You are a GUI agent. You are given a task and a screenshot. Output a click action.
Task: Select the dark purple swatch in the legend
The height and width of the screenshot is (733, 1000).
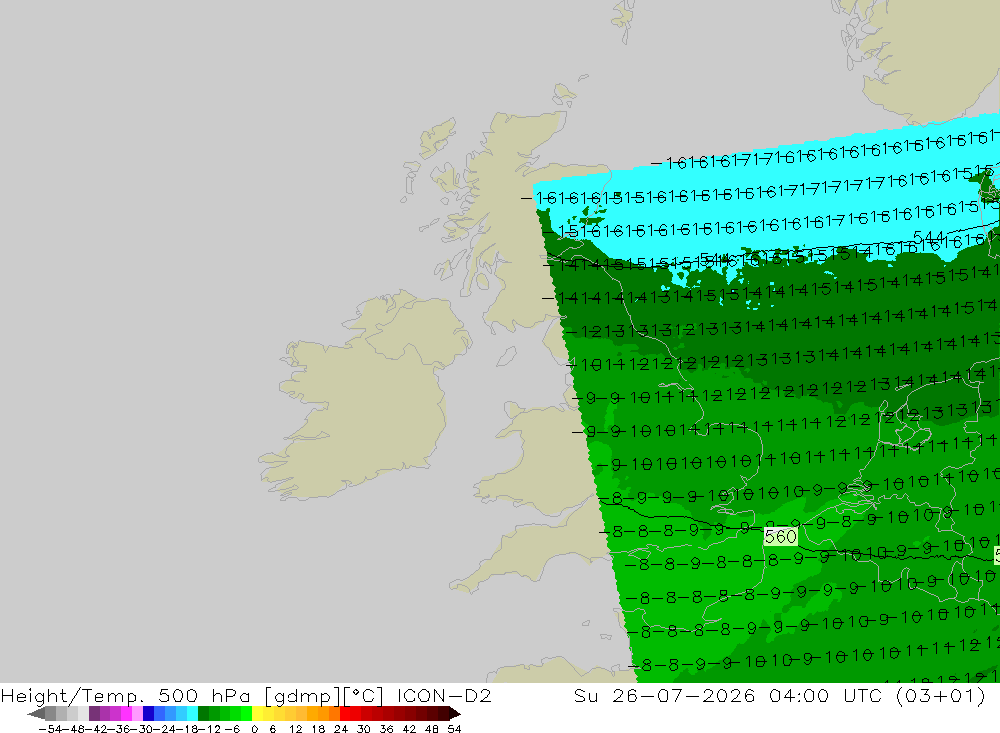click(94, 714)
